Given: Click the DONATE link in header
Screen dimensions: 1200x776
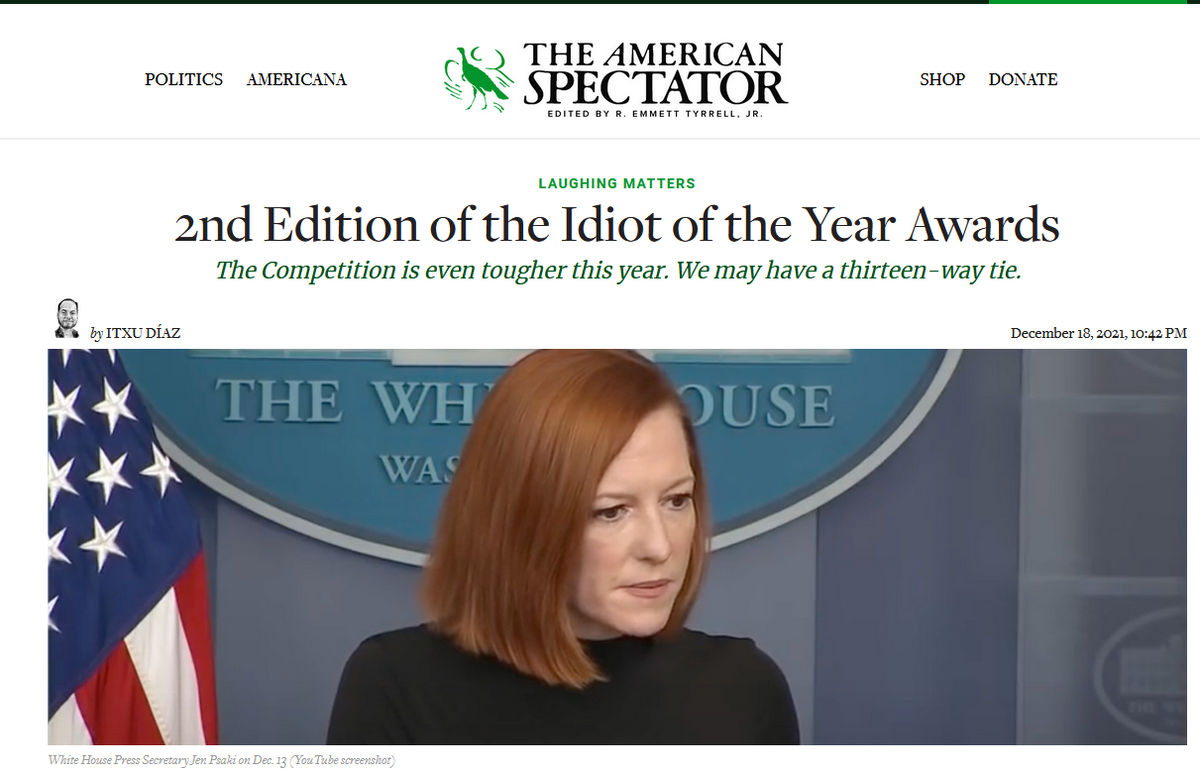Looking at the screenshot, I should [1023, 79].
